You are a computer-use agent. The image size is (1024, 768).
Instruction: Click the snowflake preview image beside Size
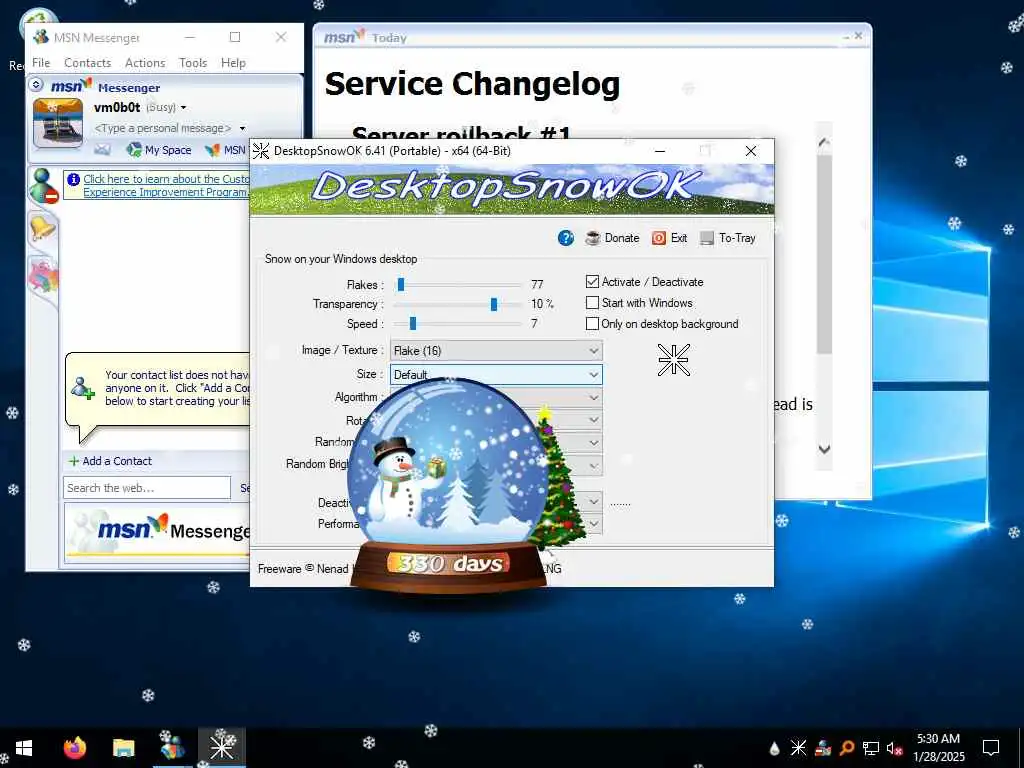673,360
